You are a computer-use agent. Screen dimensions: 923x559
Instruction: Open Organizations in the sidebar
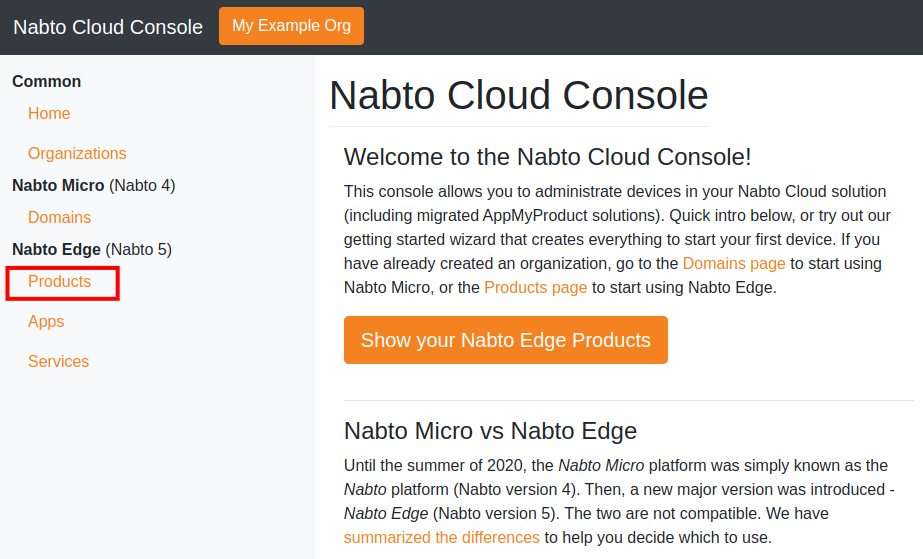[x=77, y=154]
